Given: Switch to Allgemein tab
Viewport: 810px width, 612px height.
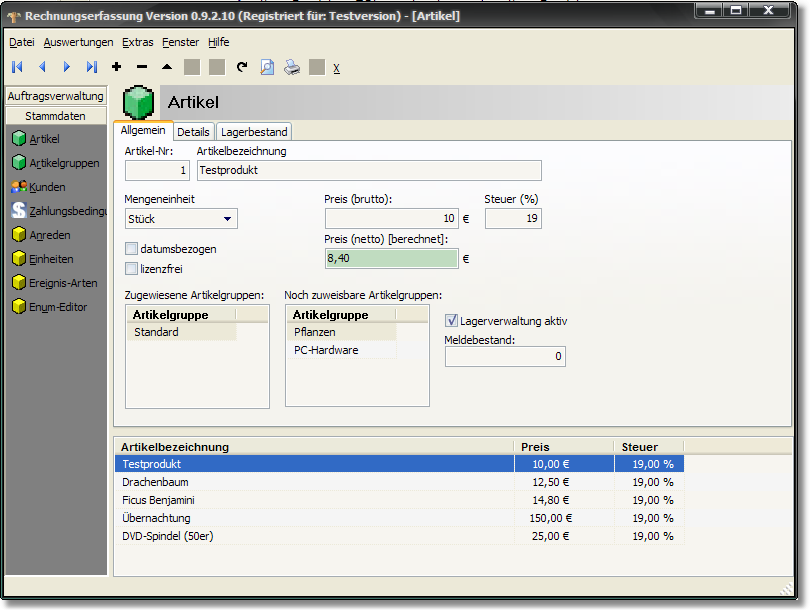Looking at the screenshot, I should [143, 130].
